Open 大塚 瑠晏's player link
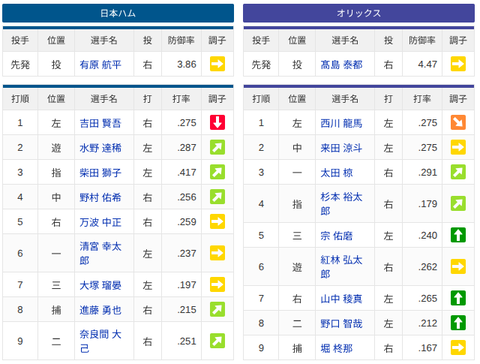Image resolution: width=480 pixels, height=364 pixels. 100,285
